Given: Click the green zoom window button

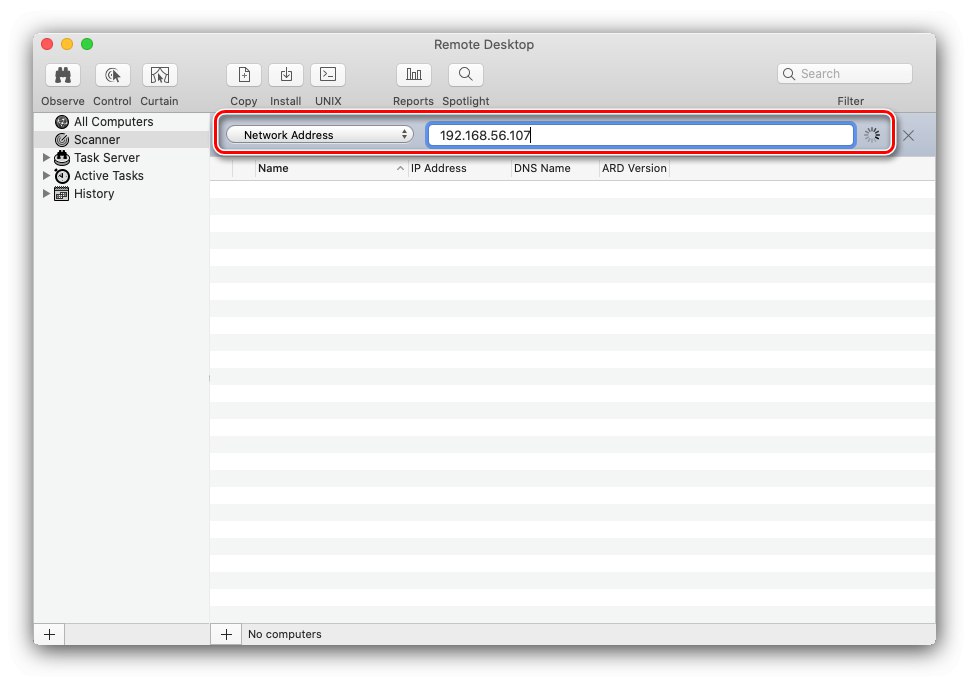Looking at the screenshot, I should pyautogui.click(x=87, y=44).
